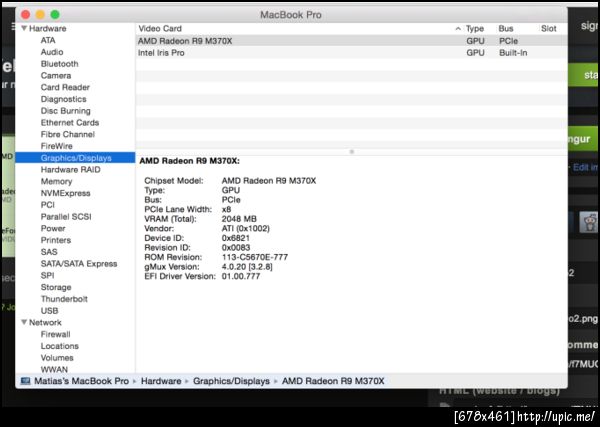Select Audio in the sidebar

point(52,52)
